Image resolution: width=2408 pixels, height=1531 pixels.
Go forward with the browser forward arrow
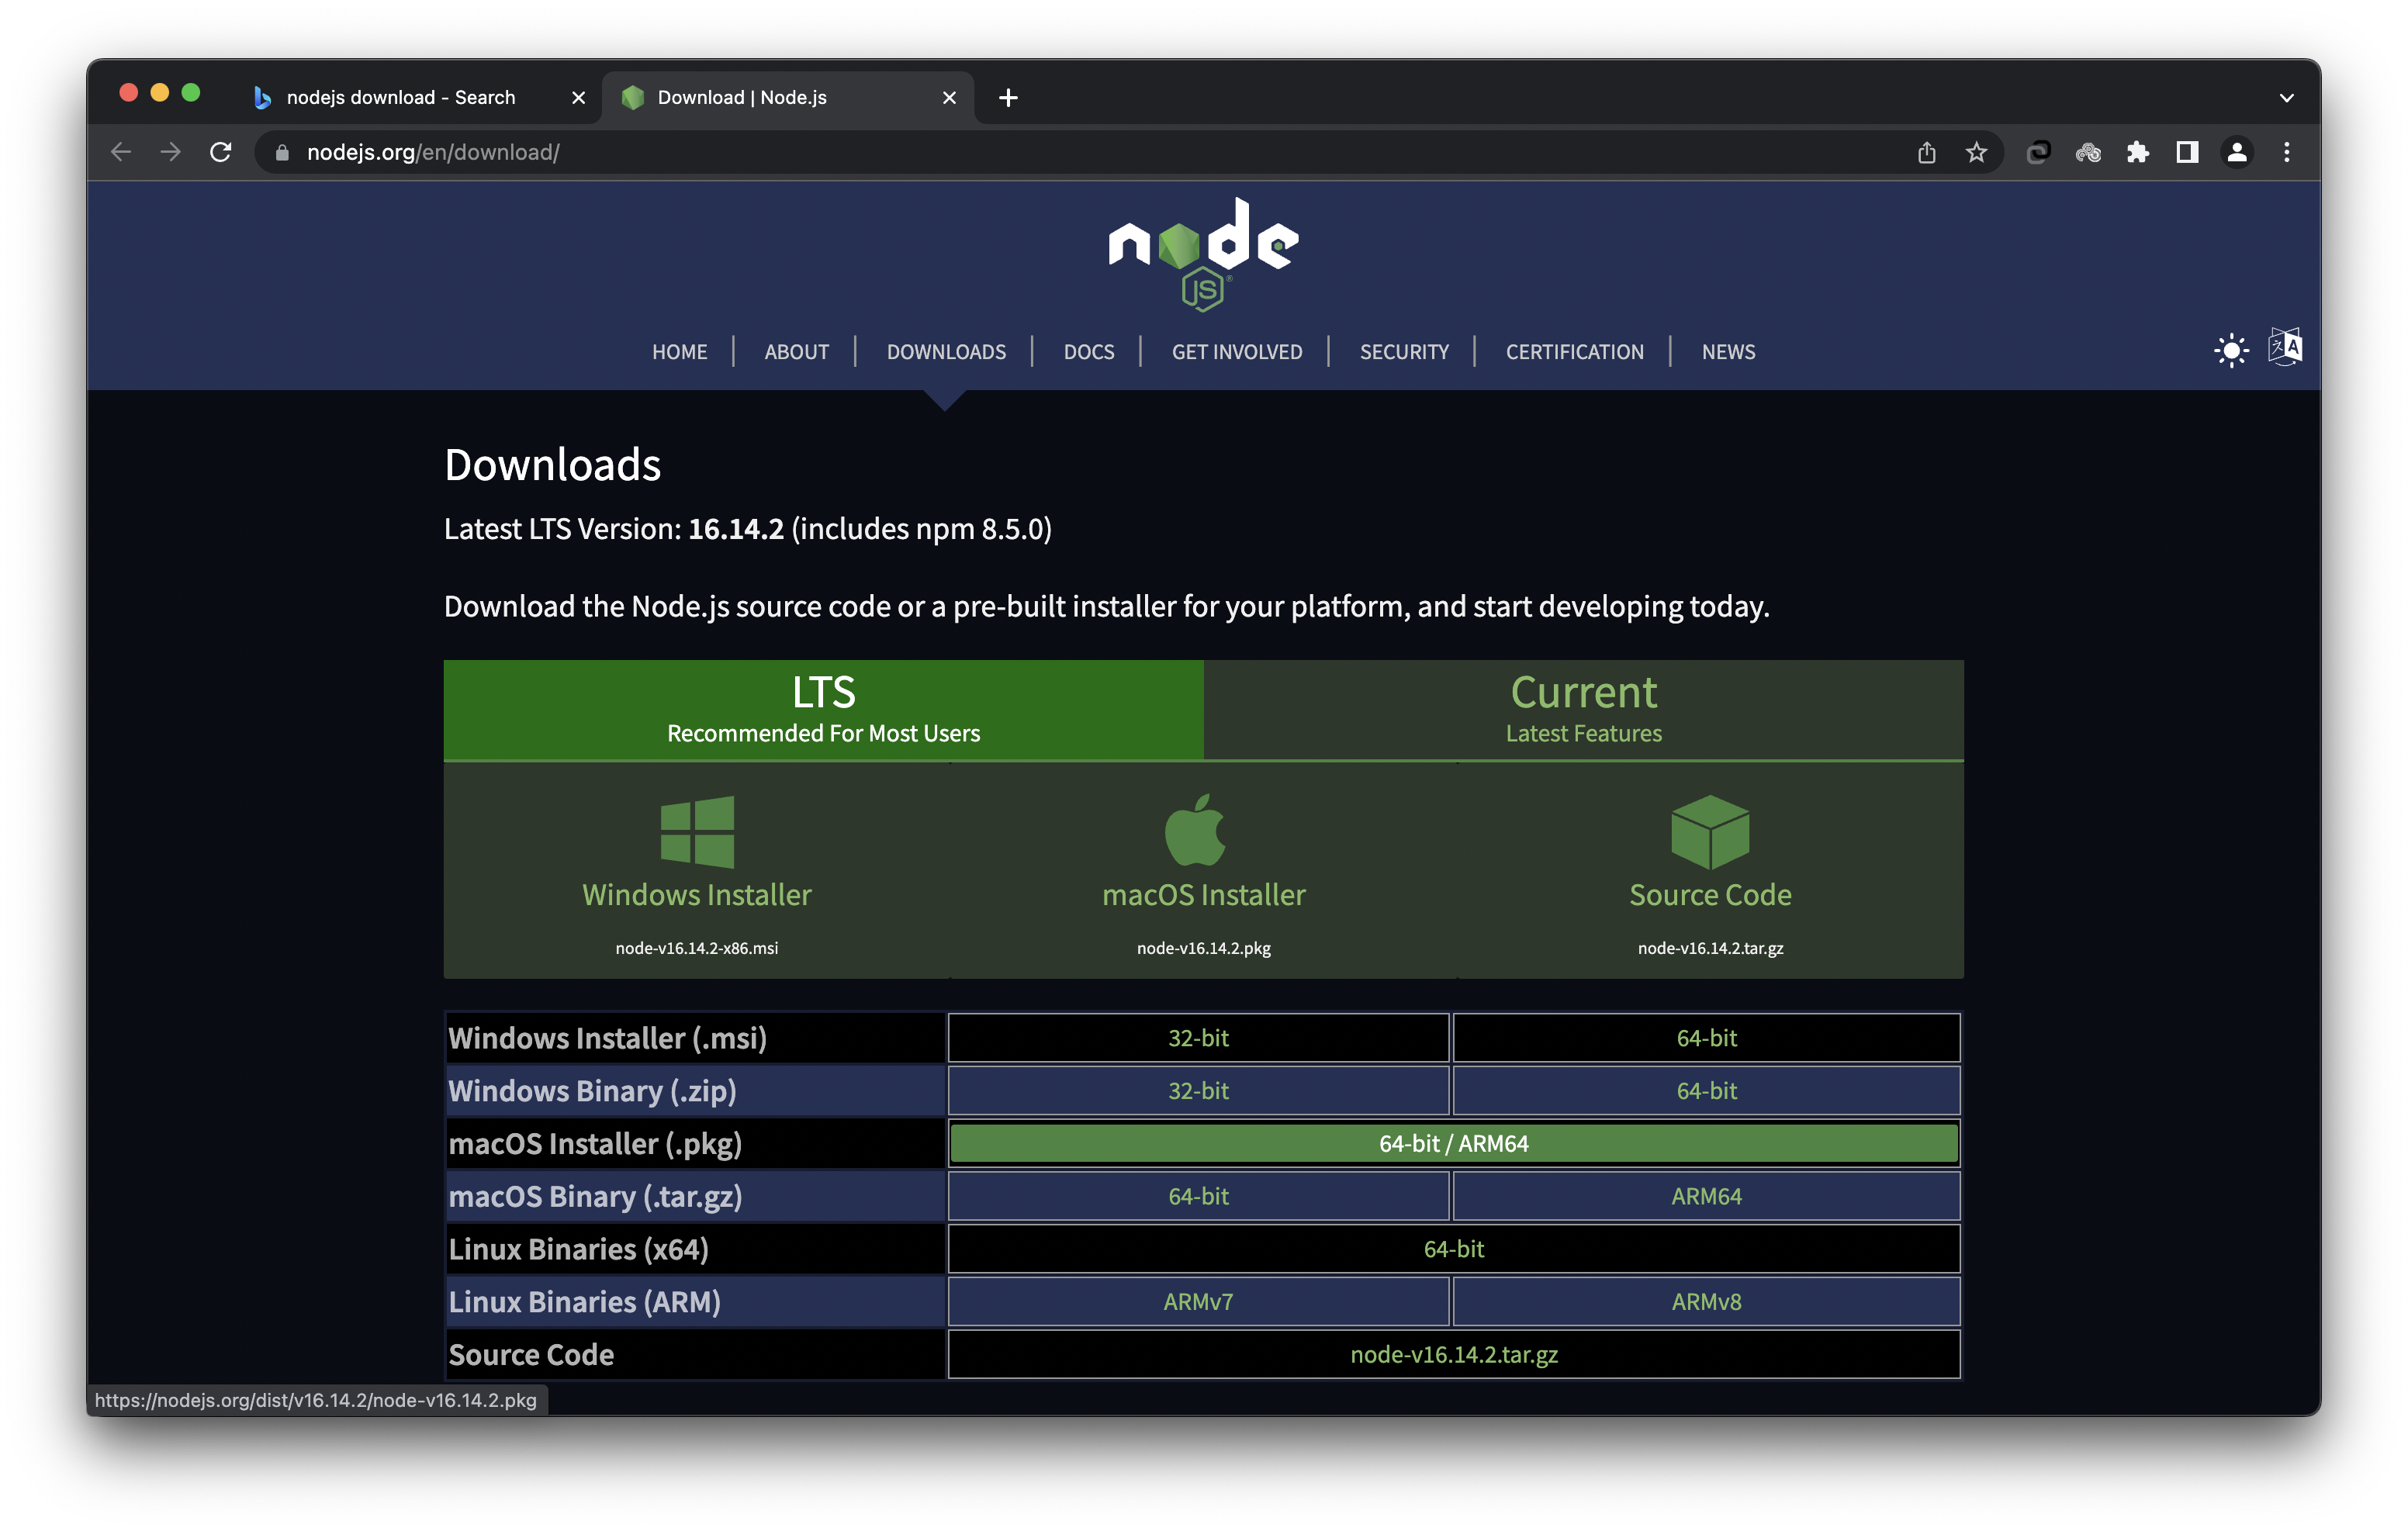pos(171,152)
